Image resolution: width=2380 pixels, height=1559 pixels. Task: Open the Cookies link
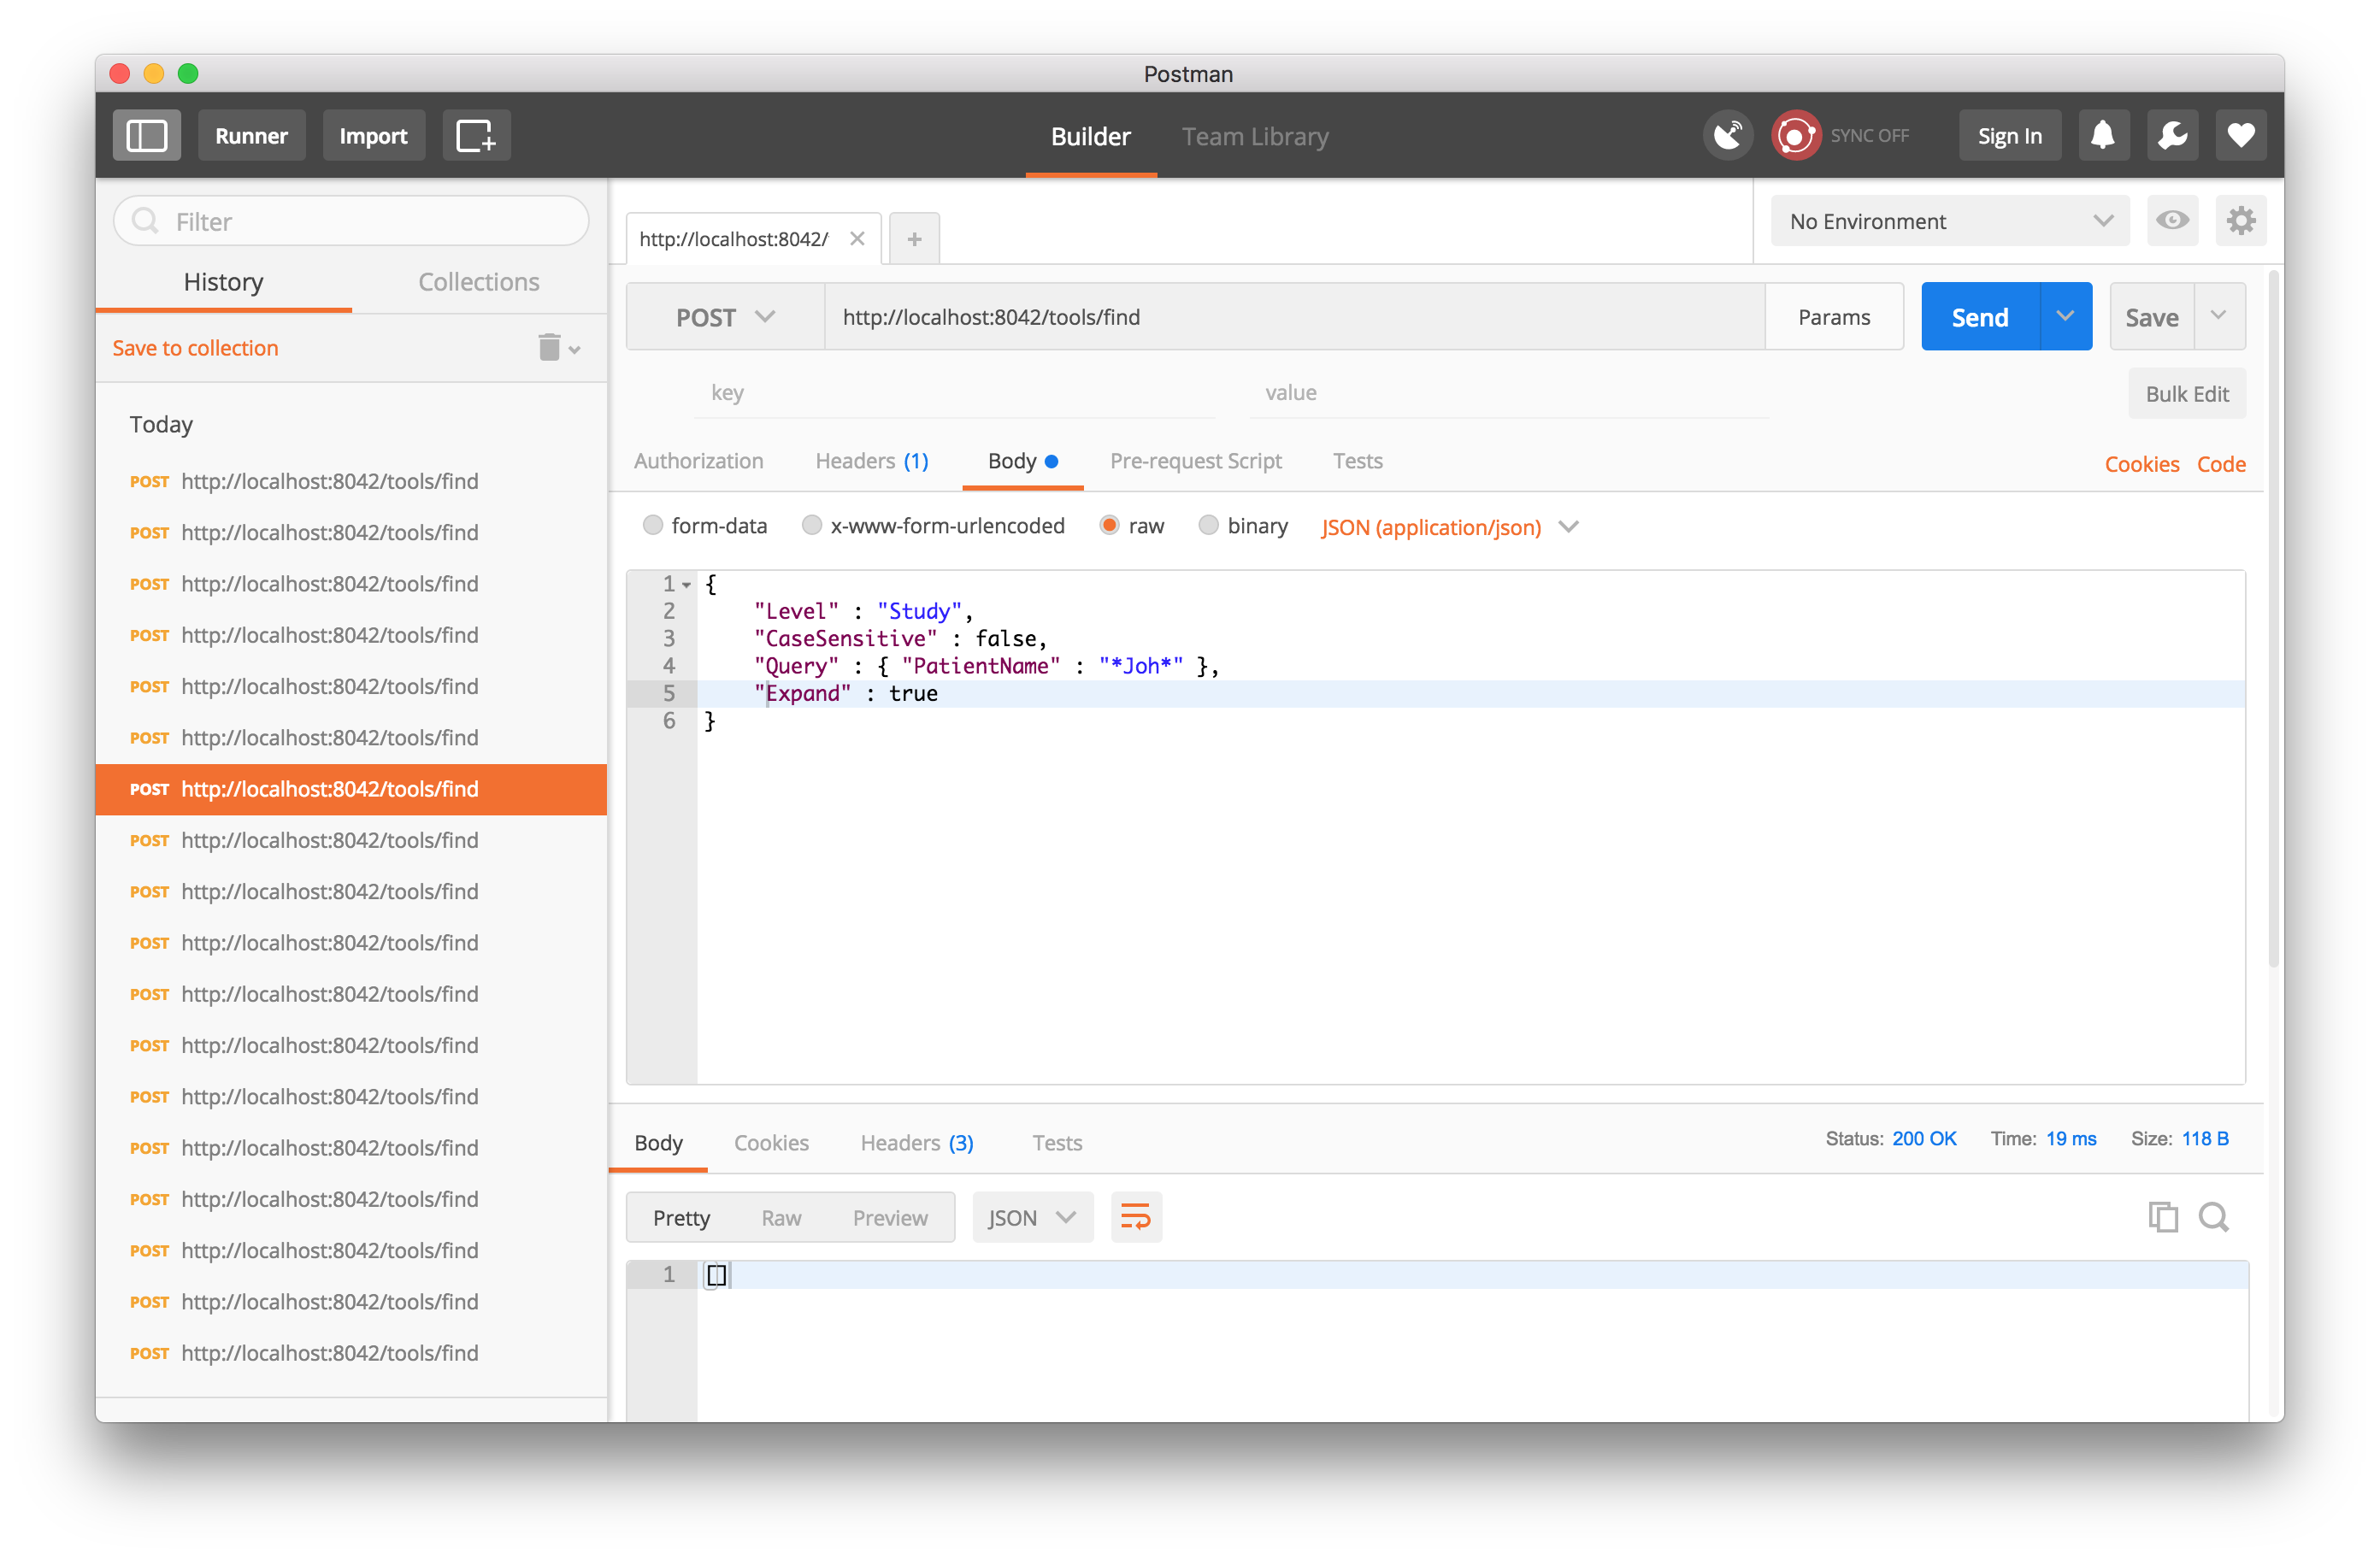(2141, 464)
